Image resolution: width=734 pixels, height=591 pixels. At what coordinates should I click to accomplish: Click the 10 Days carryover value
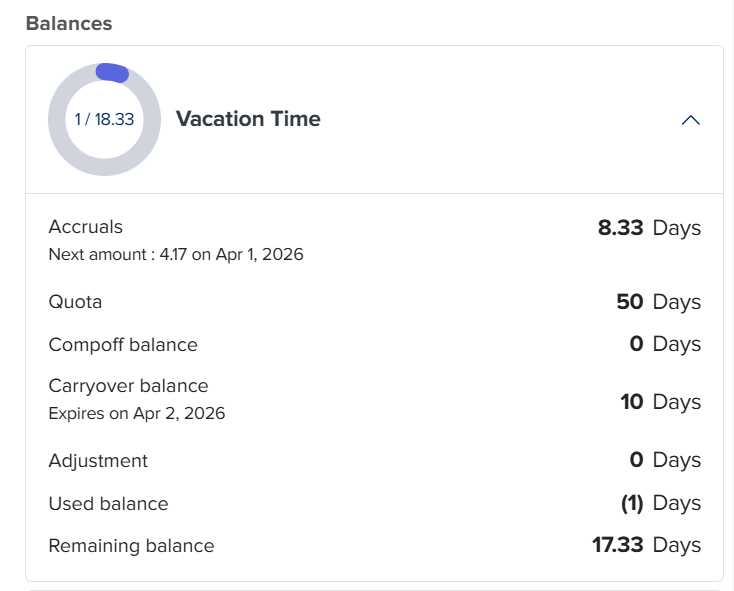[x=660, y=402]
